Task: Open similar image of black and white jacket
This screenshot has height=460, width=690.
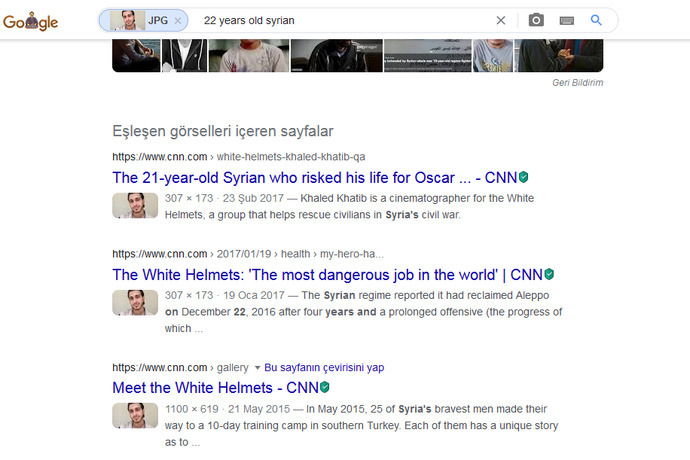Action: point(184,55)
